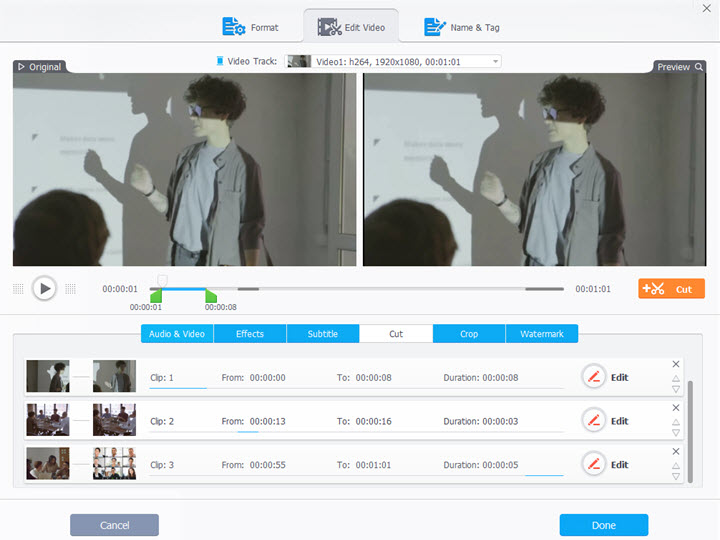Switch to the Effects tab
The image size is (720, 540).
point(250,334)
